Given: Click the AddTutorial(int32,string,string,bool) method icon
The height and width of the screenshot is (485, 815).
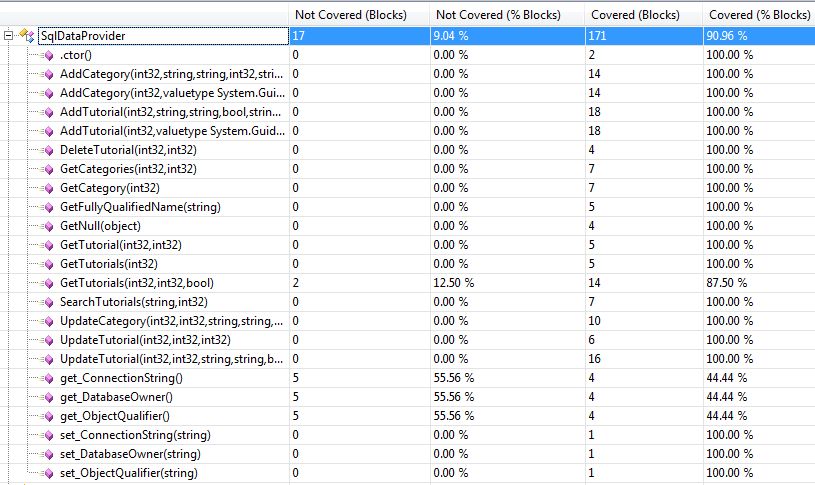Looking at the screenshot, I should point(48,112).
